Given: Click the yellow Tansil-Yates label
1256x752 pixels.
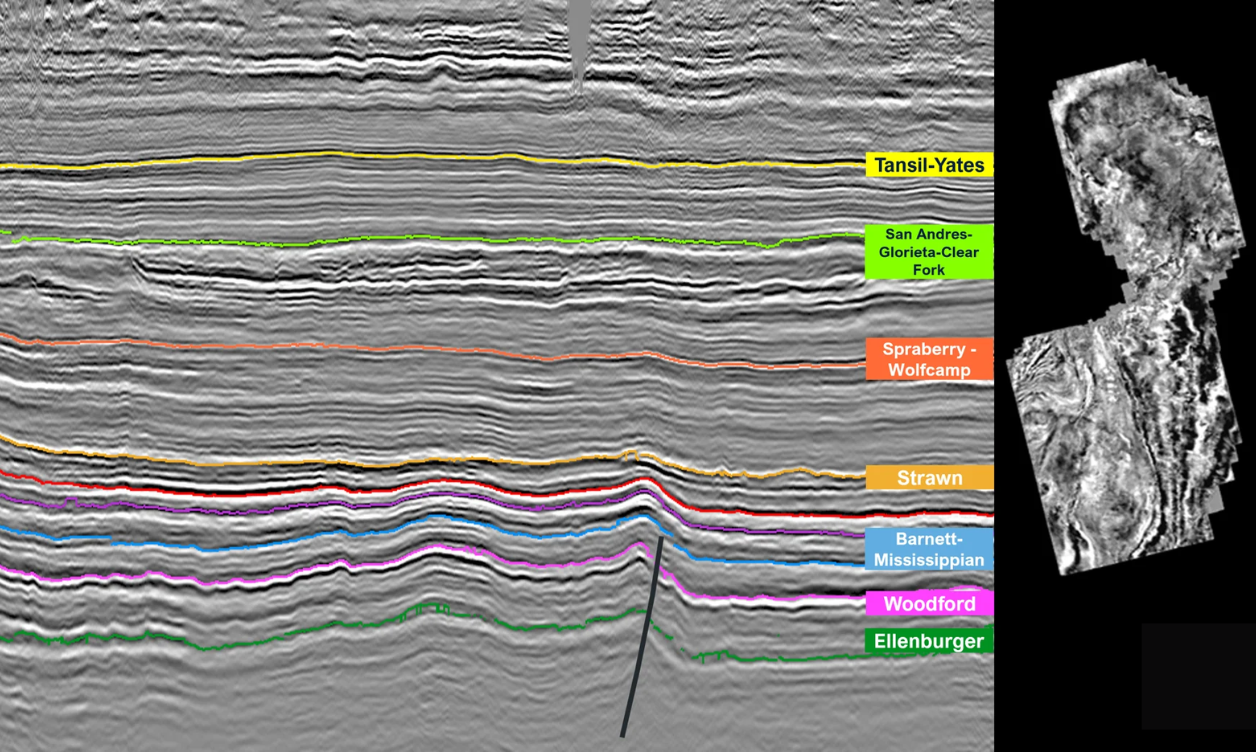Looking at the screenshot, I should [x=929, y=165].
